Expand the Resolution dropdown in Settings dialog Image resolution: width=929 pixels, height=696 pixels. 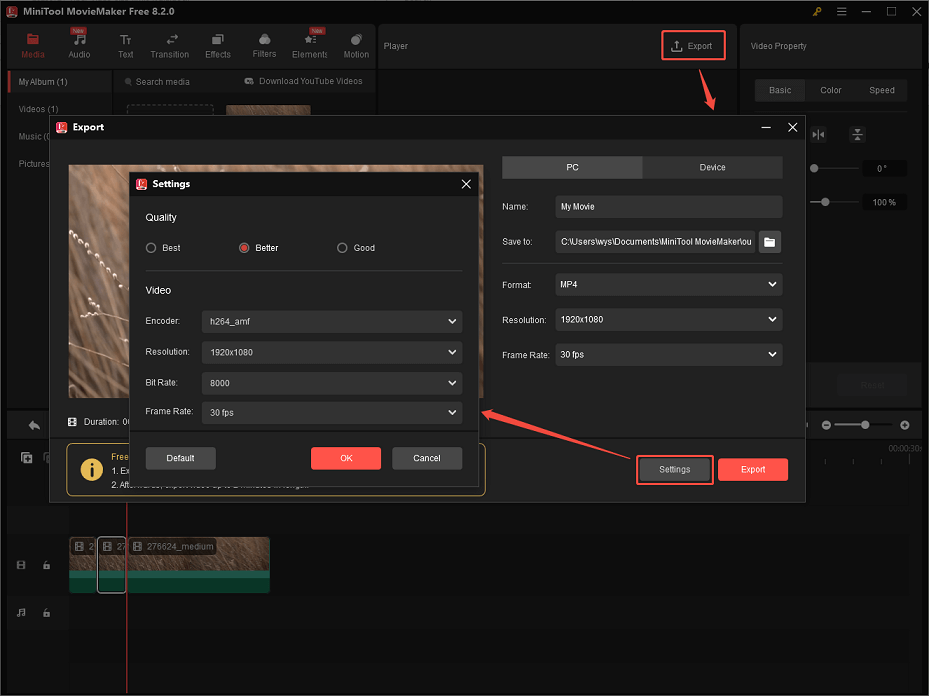[332, 352]
